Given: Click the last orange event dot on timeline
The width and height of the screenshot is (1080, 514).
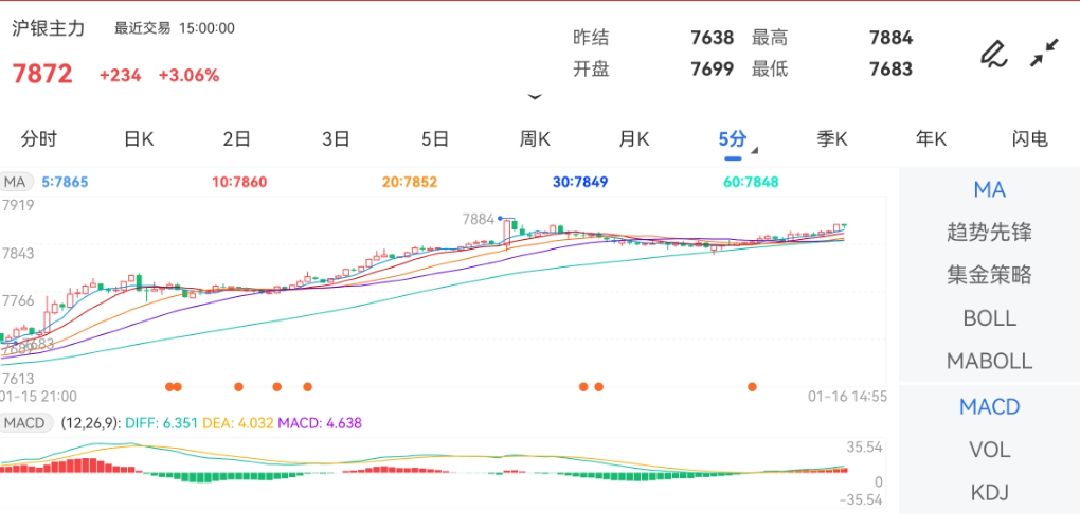Looking at the screenshot, I should (x=752, y=387).
